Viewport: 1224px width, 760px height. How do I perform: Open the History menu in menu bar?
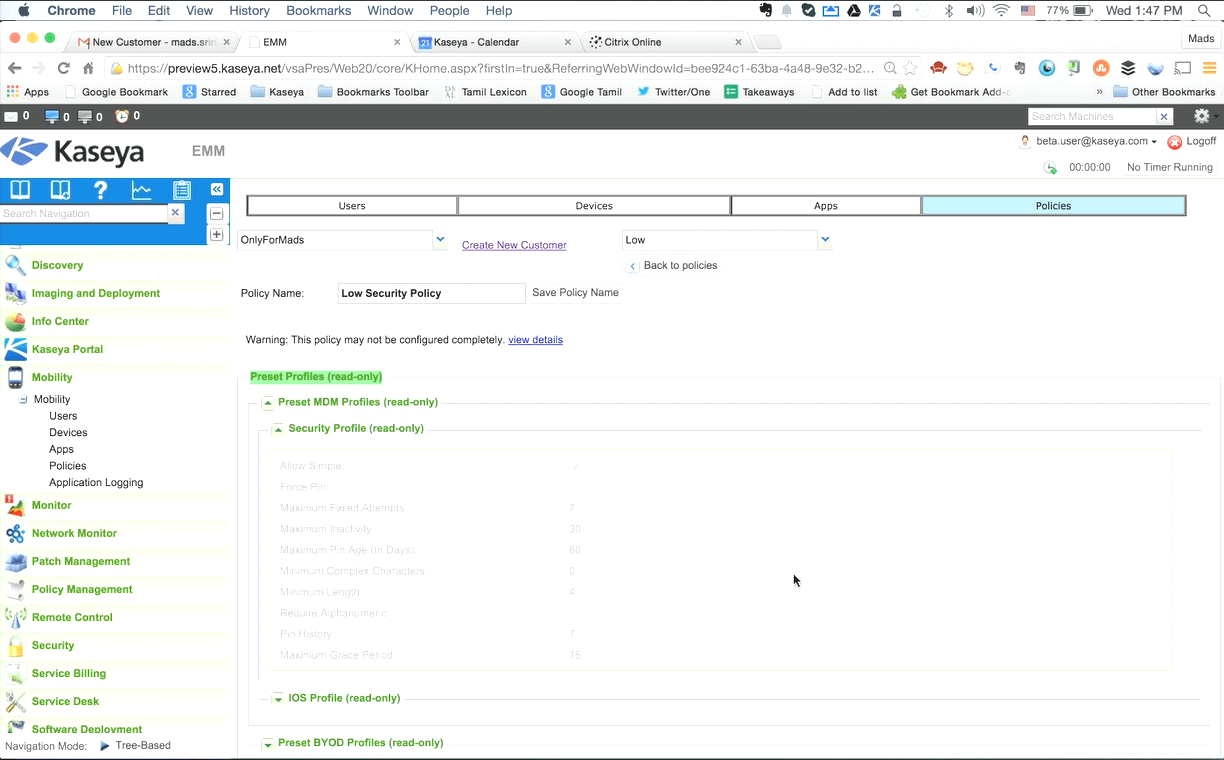pos(249,10)
